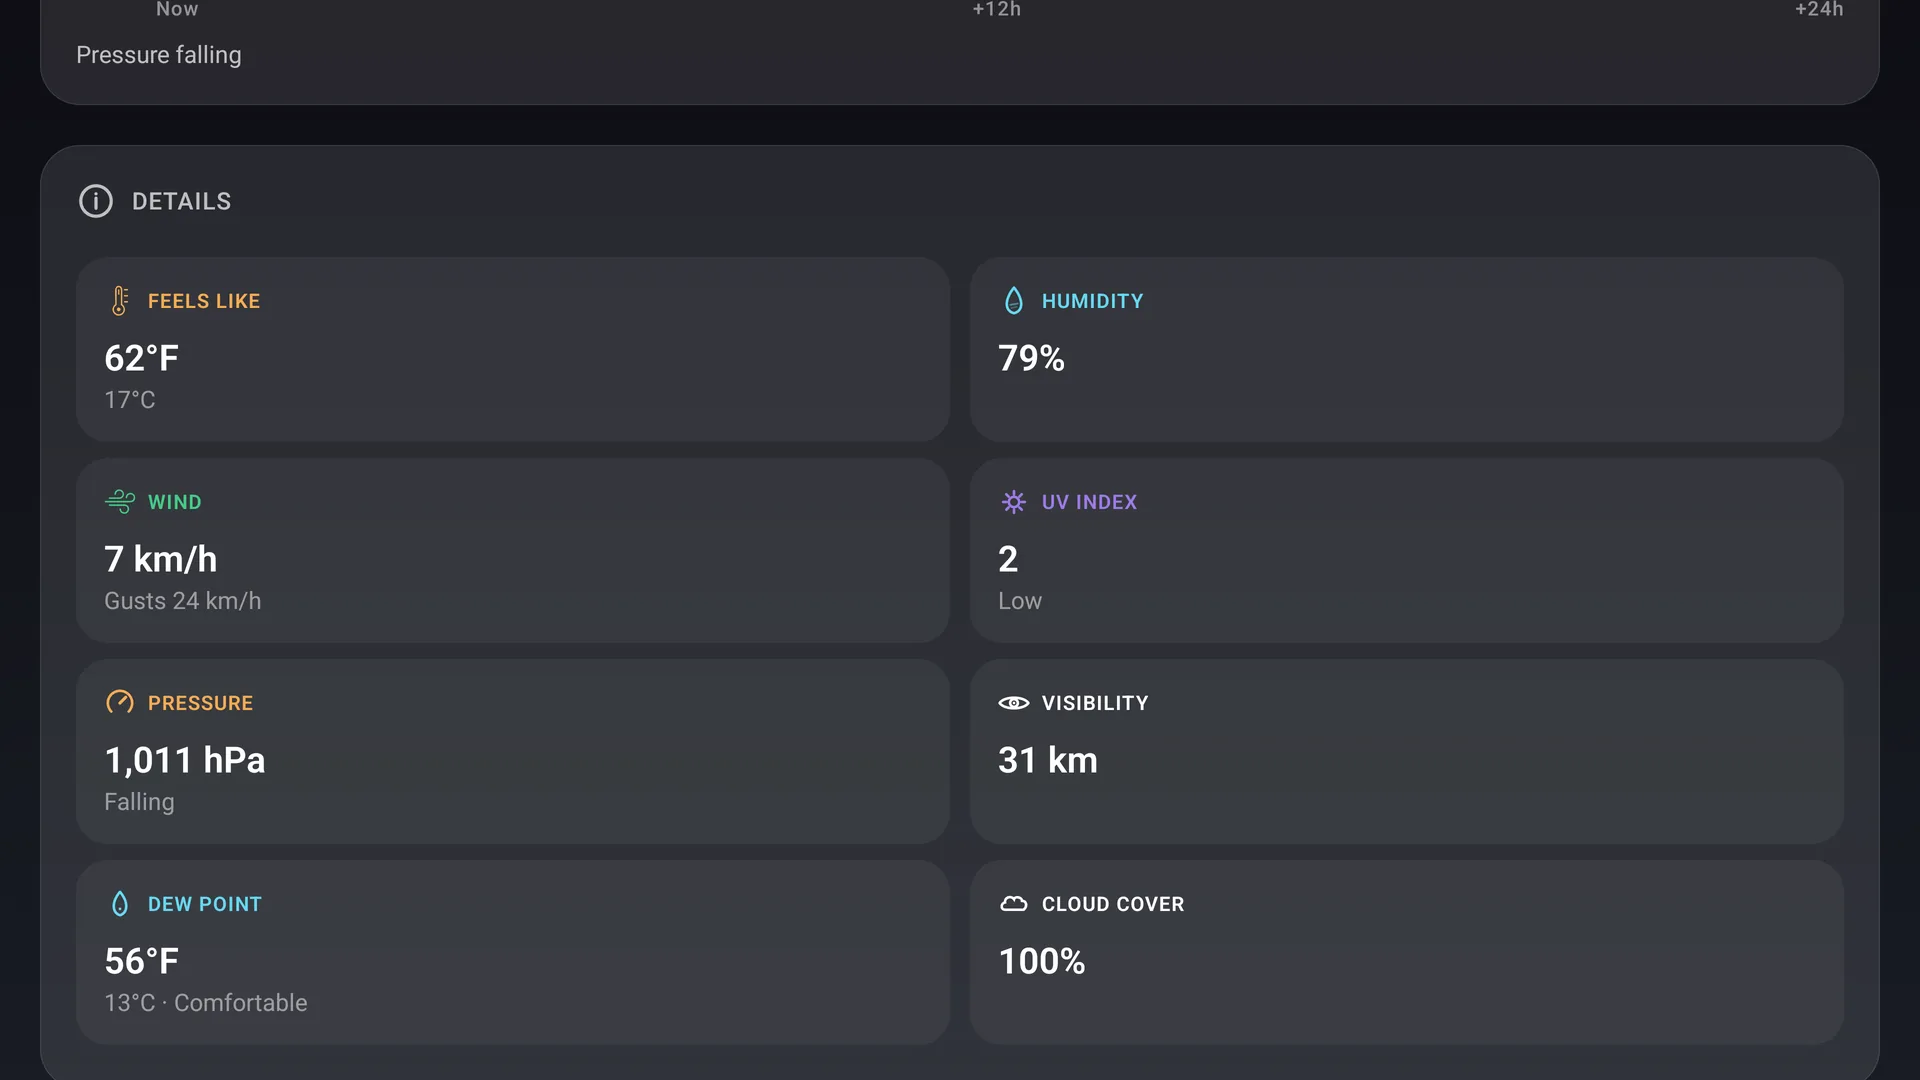Click the Pressure falling status text

[x=159, y=55]
